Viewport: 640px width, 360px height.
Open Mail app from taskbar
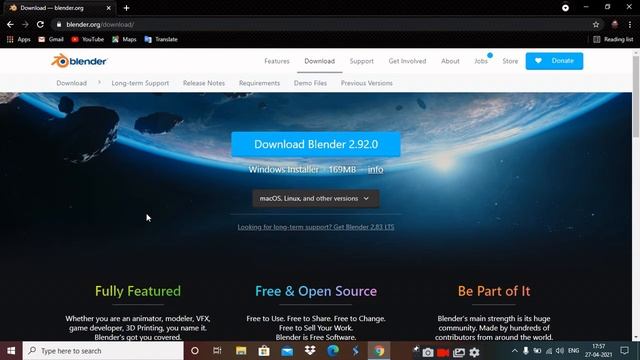(287, 351)
